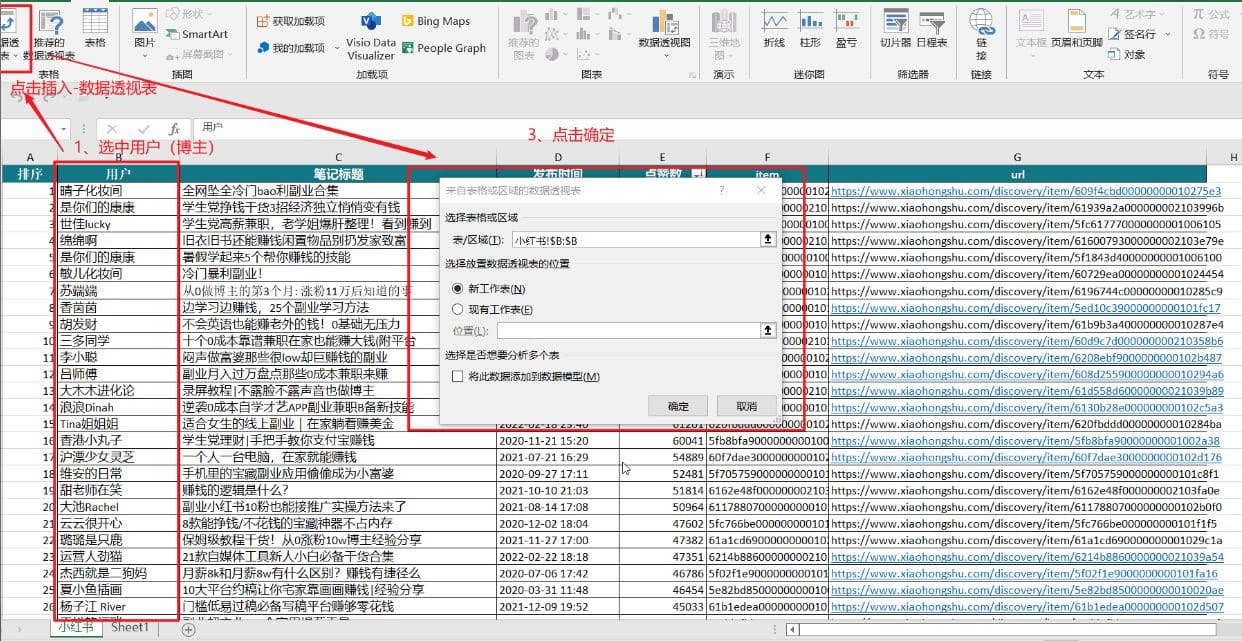Expand the 我的加载项 dropdown
This screenshot has width=1242, height=641.
(x=335, y=47)
